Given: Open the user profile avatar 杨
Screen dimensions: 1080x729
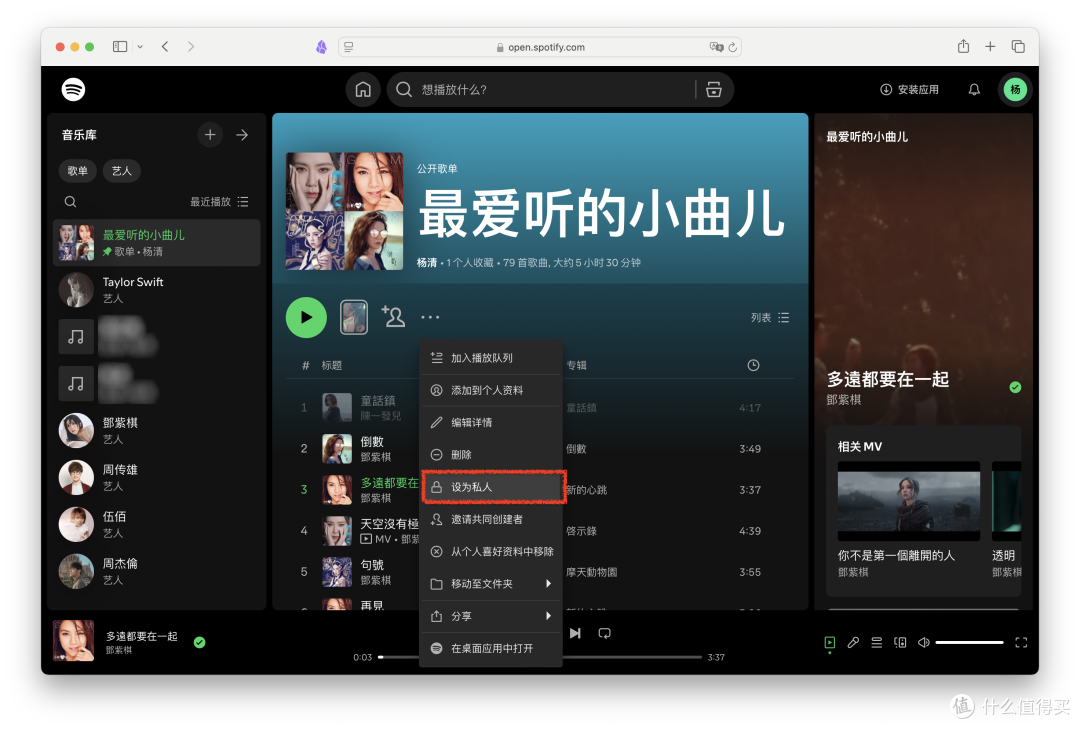Looking at the screenshot, I should [x=1015, y=90].
